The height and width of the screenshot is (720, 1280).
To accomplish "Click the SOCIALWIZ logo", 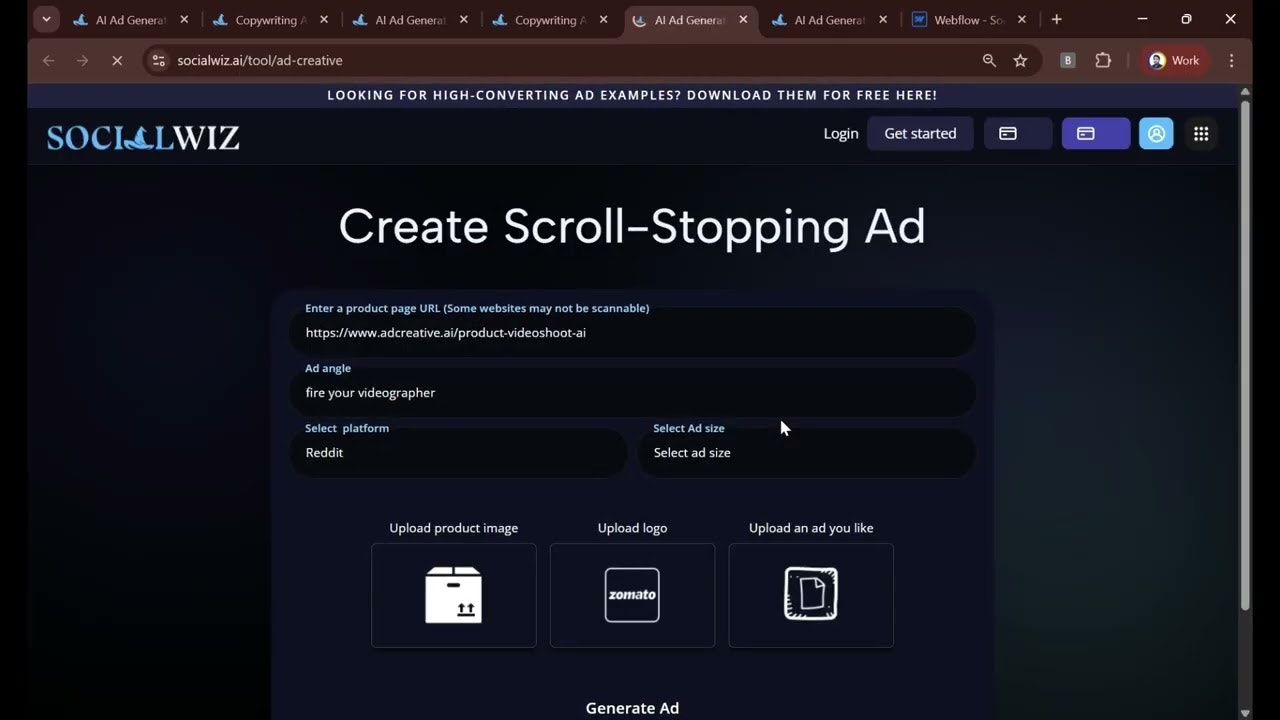I will [142, 137].
